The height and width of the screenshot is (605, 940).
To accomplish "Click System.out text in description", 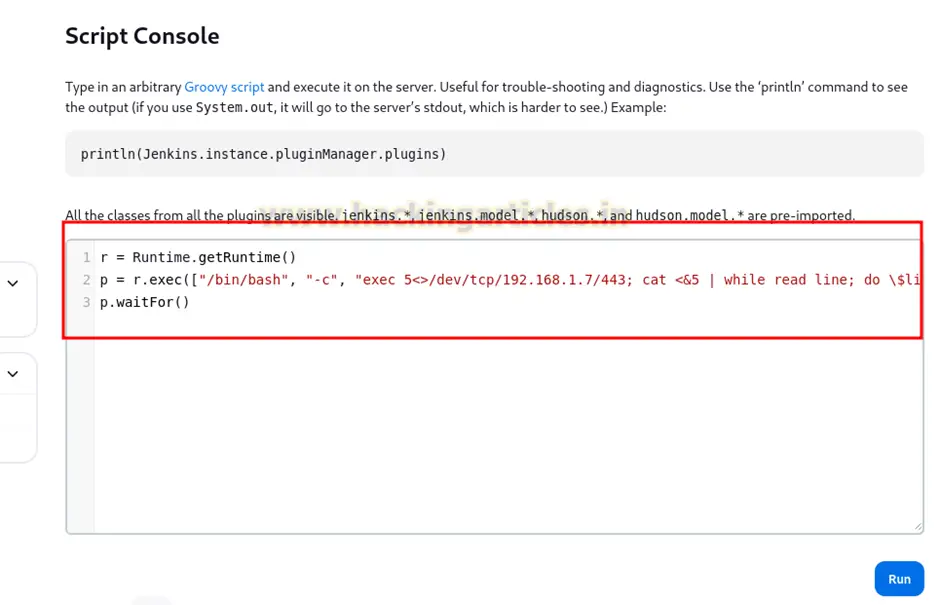I will pyautogui.click(x=234, y=108).
